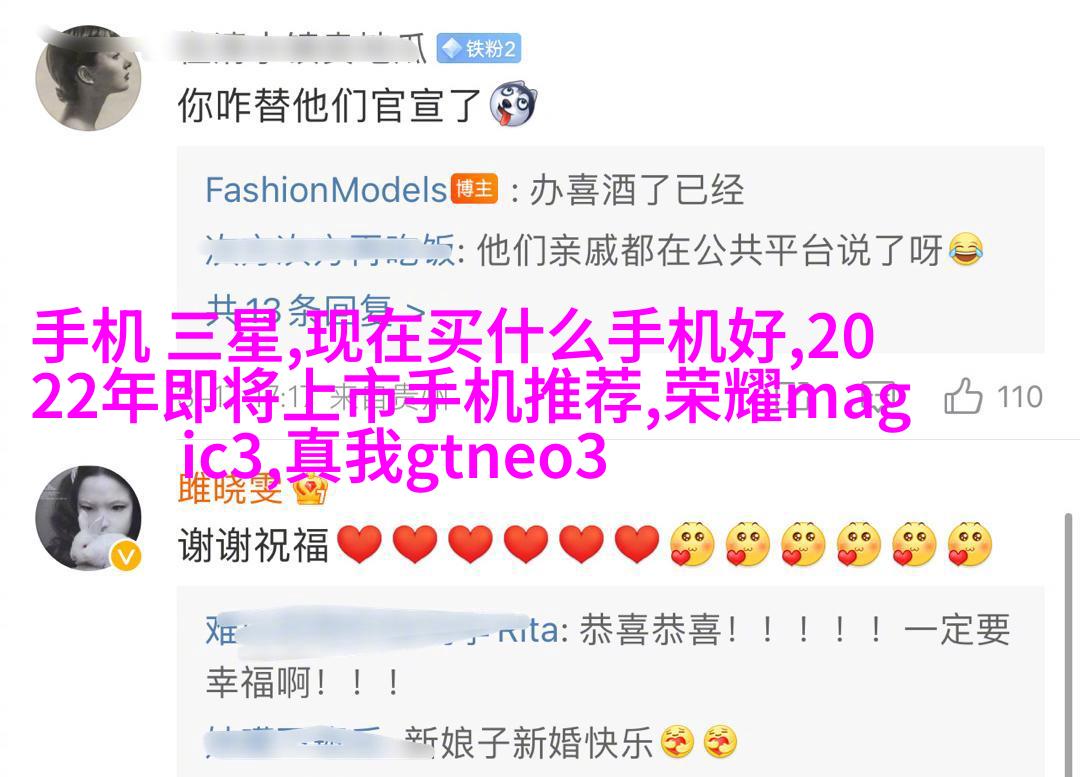The height and width of the screenshot is (777, 1080).
Task: Tap the laughing-crying emoji in reply
Action: click(x=966, y=249)
